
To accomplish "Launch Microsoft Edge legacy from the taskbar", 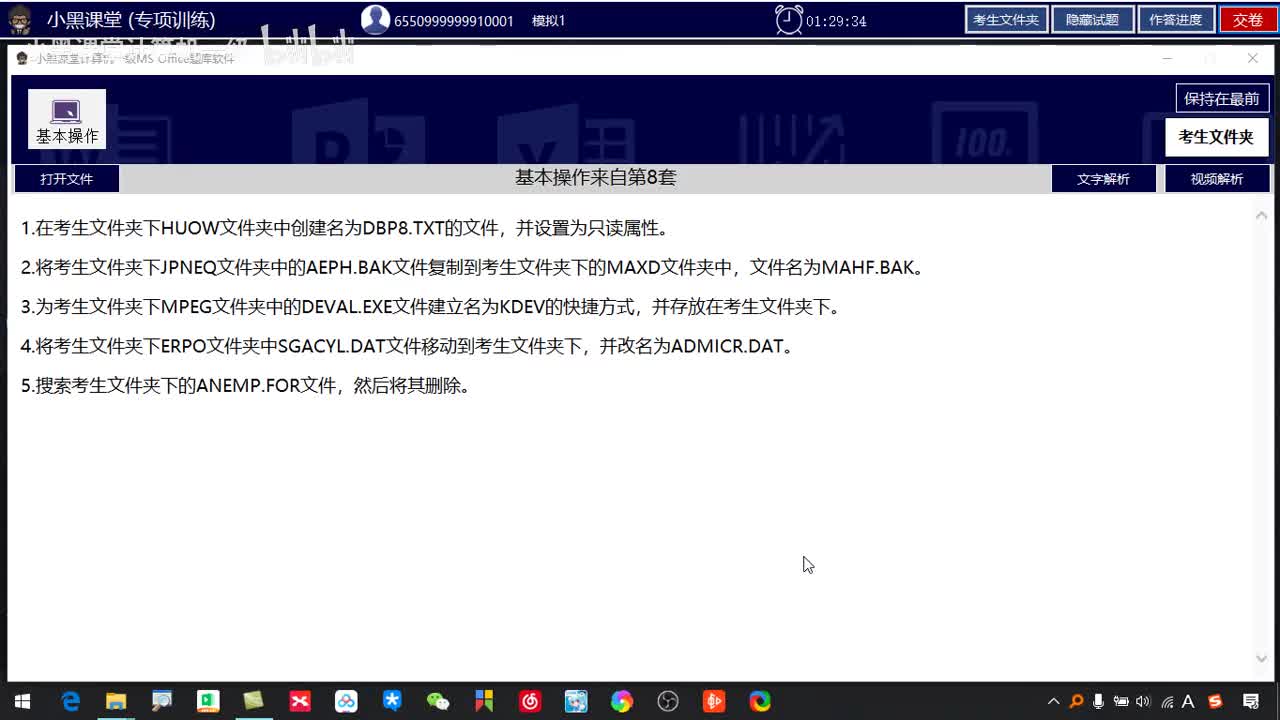I will pyautogui.click(x=70, y=701).
